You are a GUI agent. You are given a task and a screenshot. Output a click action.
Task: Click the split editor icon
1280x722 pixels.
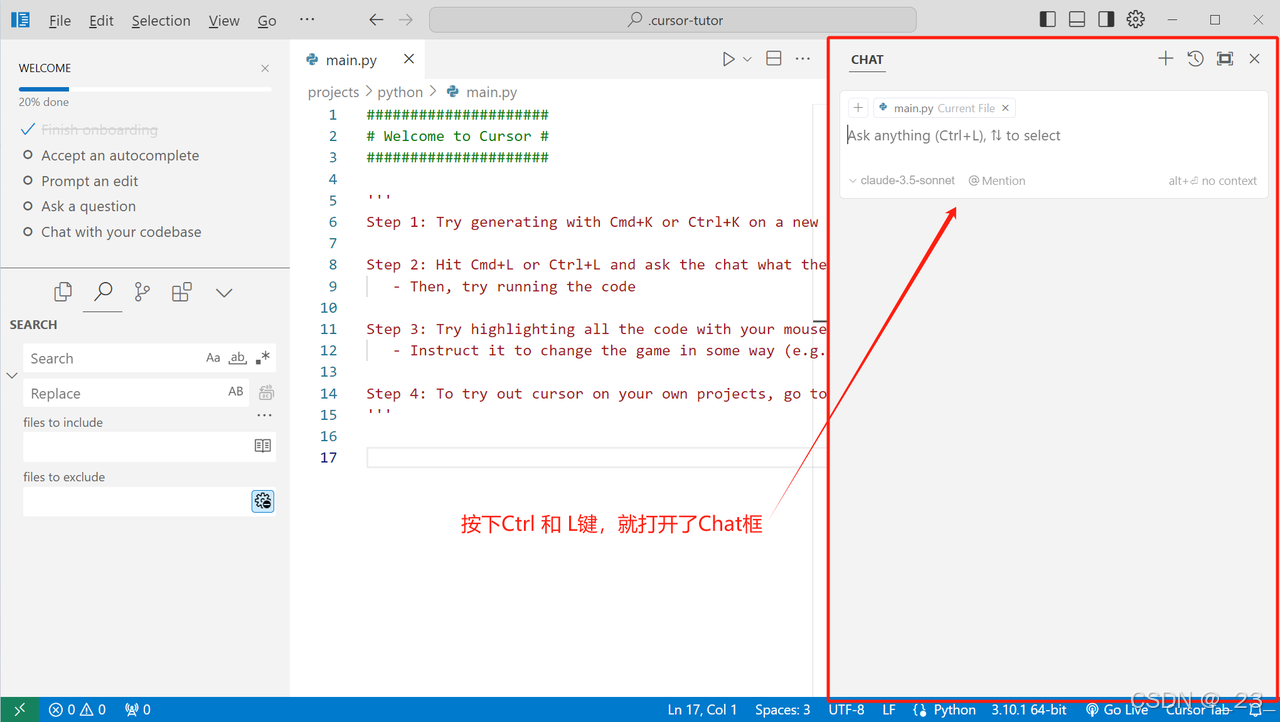(x=773, y=60)
